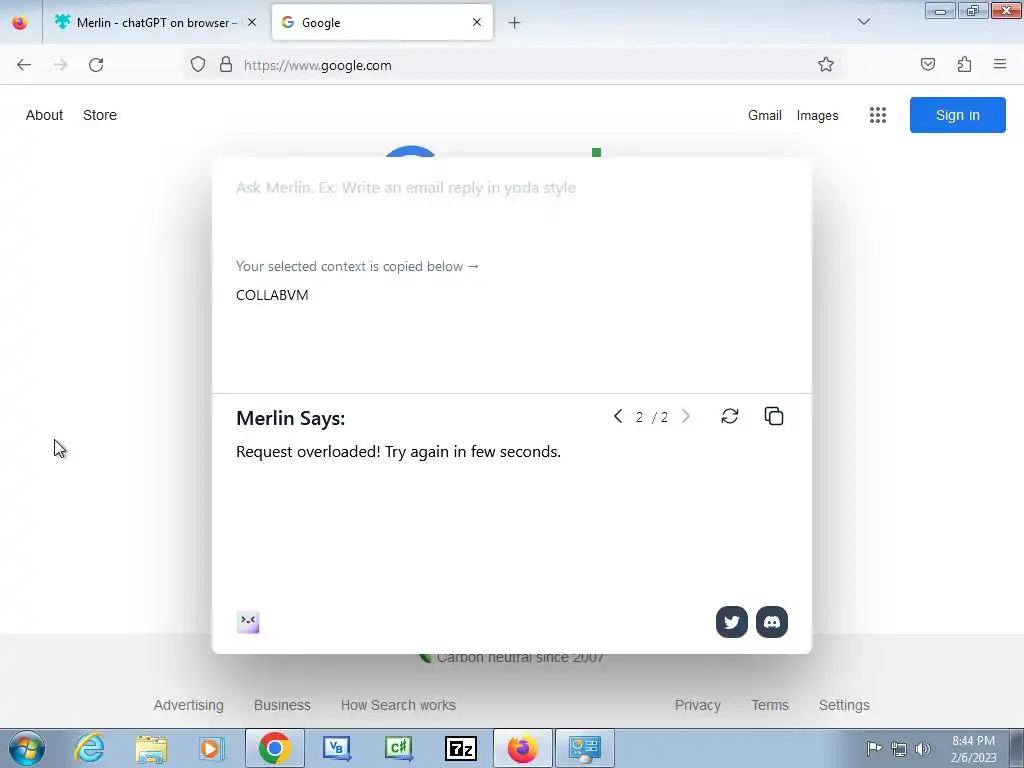Expand the list all tabs chevron

pos(863,22)
